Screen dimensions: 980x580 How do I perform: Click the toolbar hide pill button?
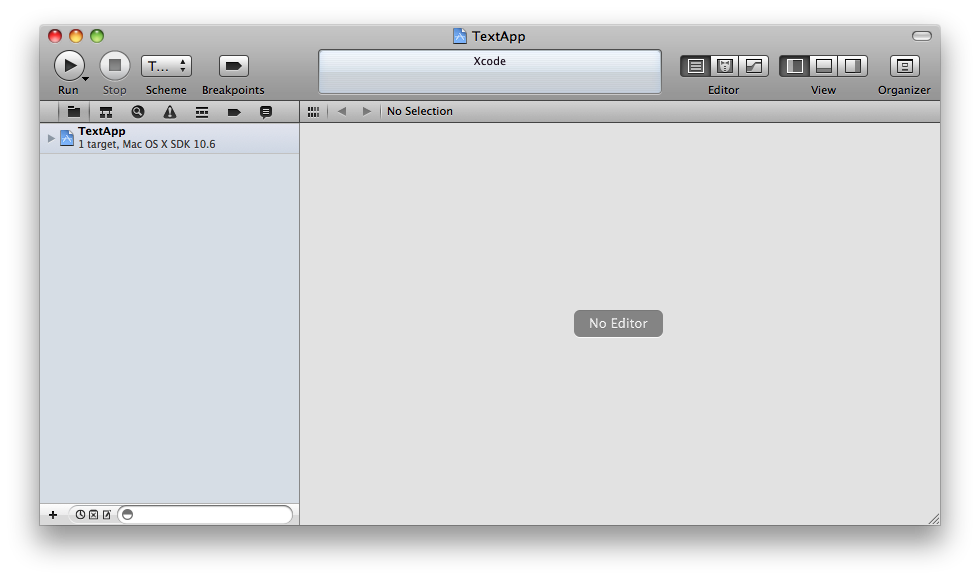(x=921, y=36)
